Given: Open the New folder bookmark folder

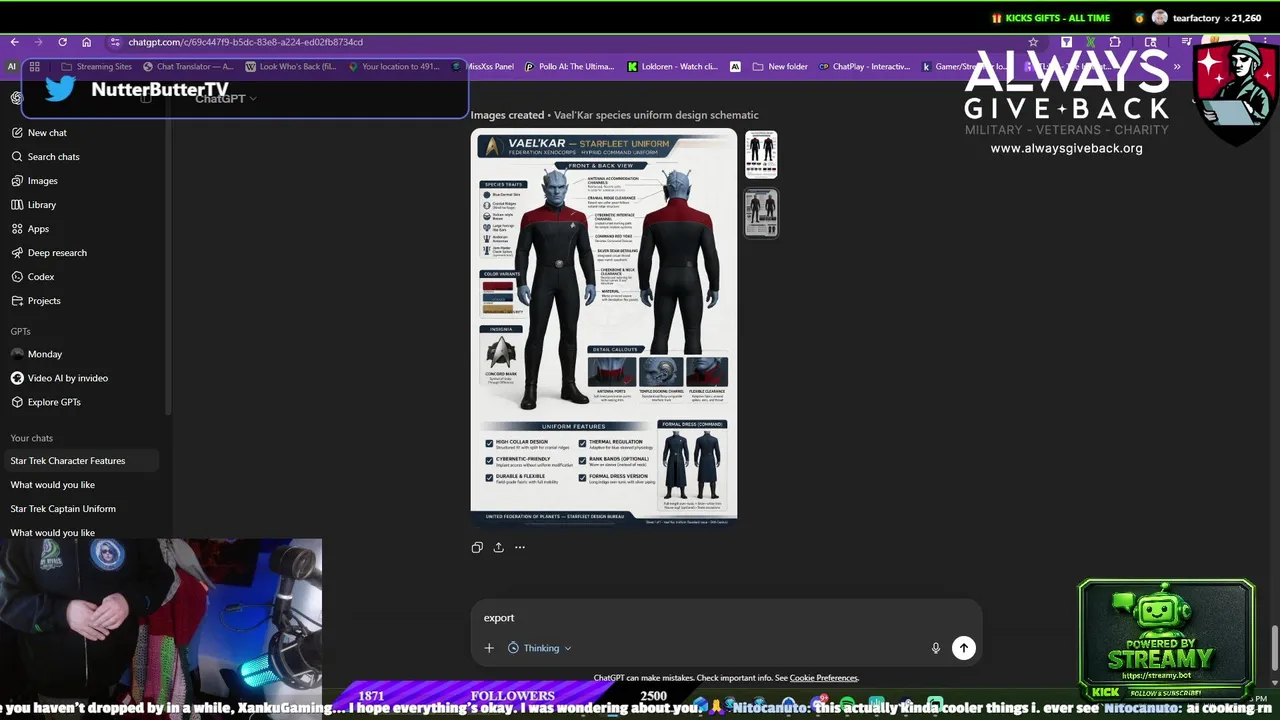Looking at the screenshot, I should (778, 66).
